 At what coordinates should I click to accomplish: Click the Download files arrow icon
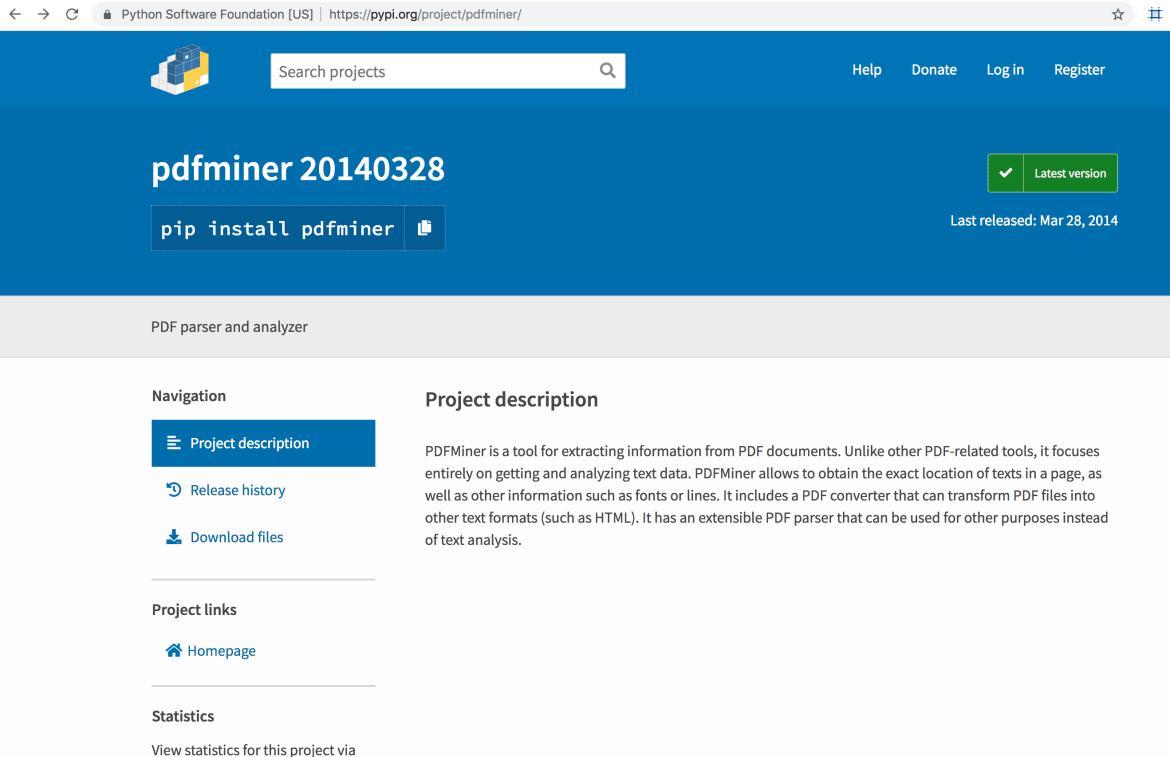coord(174,537)
